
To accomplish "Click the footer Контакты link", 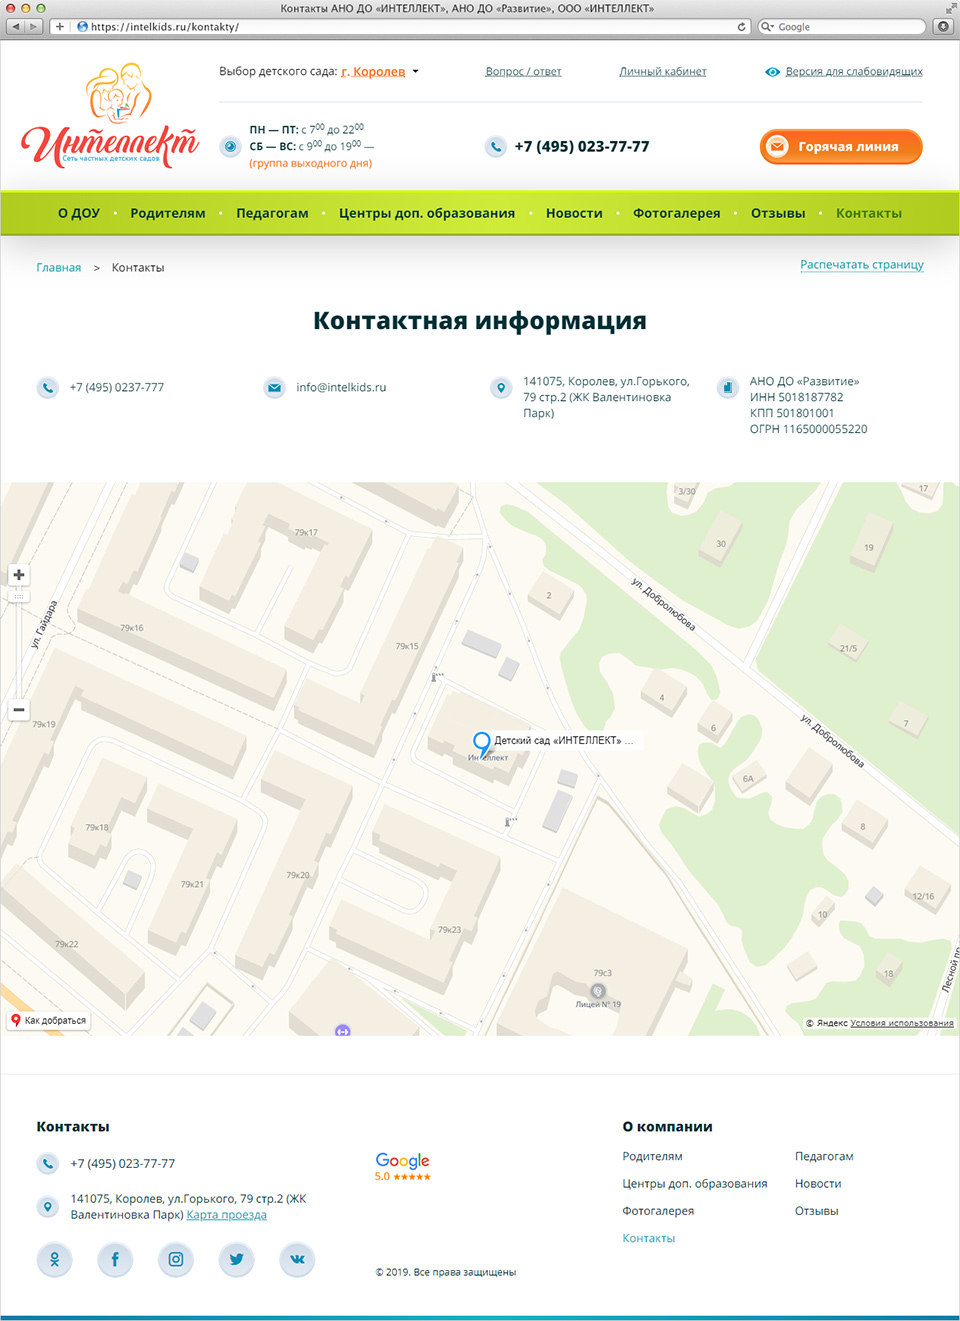I will click(649, 1238).
